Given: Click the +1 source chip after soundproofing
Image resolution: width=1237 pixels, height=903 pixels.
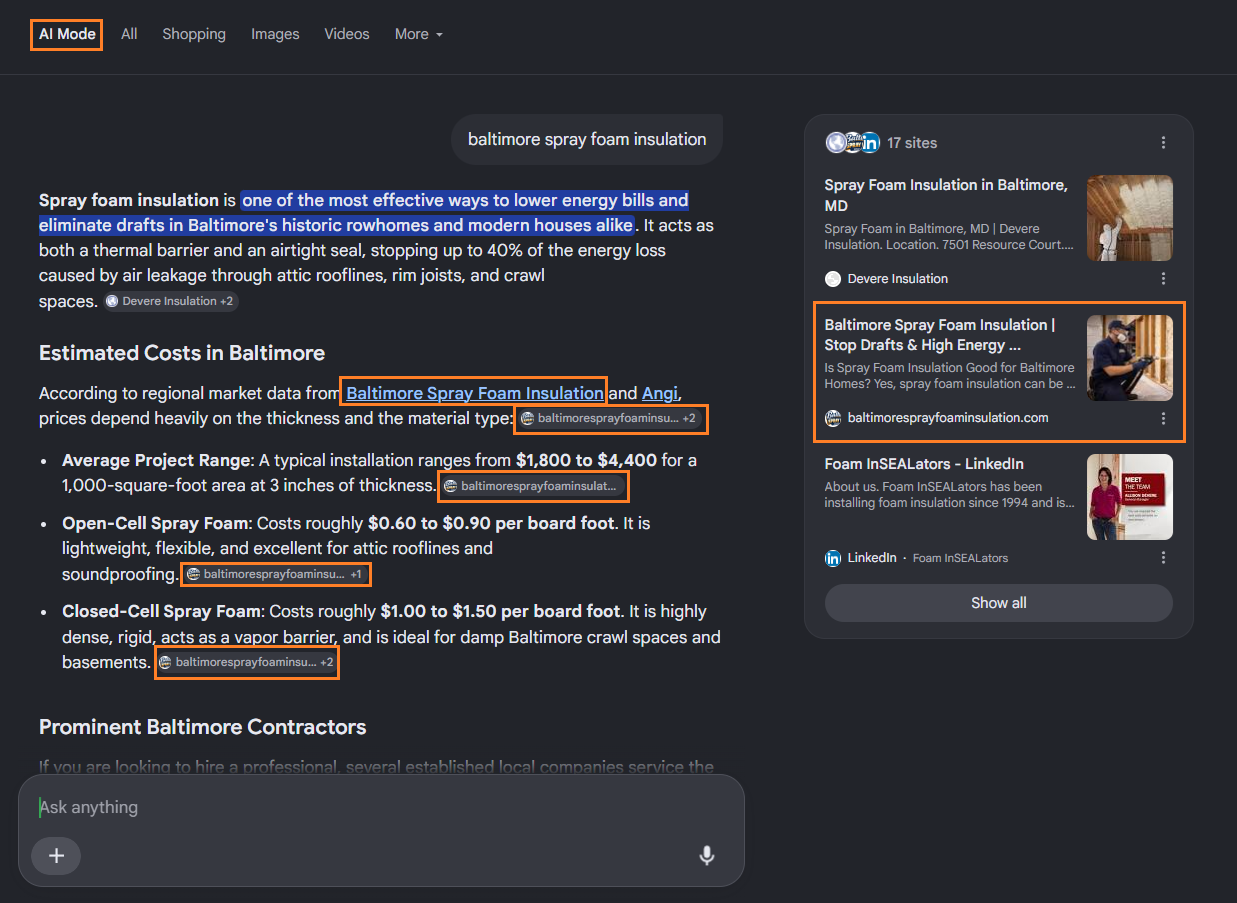Looking at the screenshot, I should pyautogui.click(x=276, y=574).
